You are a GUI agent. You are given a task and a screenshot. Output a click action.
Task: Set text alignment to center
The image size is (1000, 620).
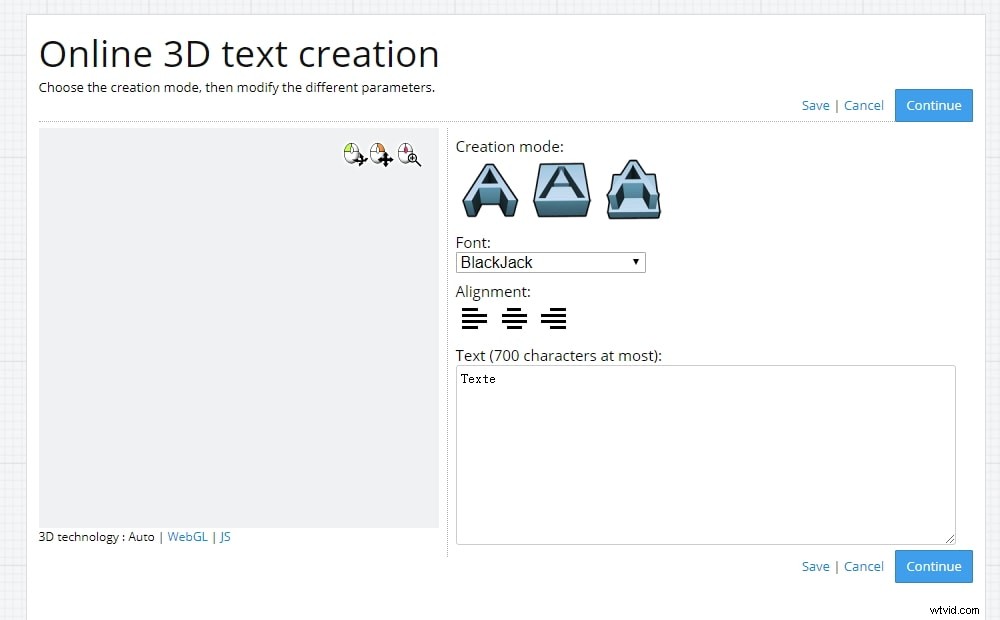click(514, 318)
